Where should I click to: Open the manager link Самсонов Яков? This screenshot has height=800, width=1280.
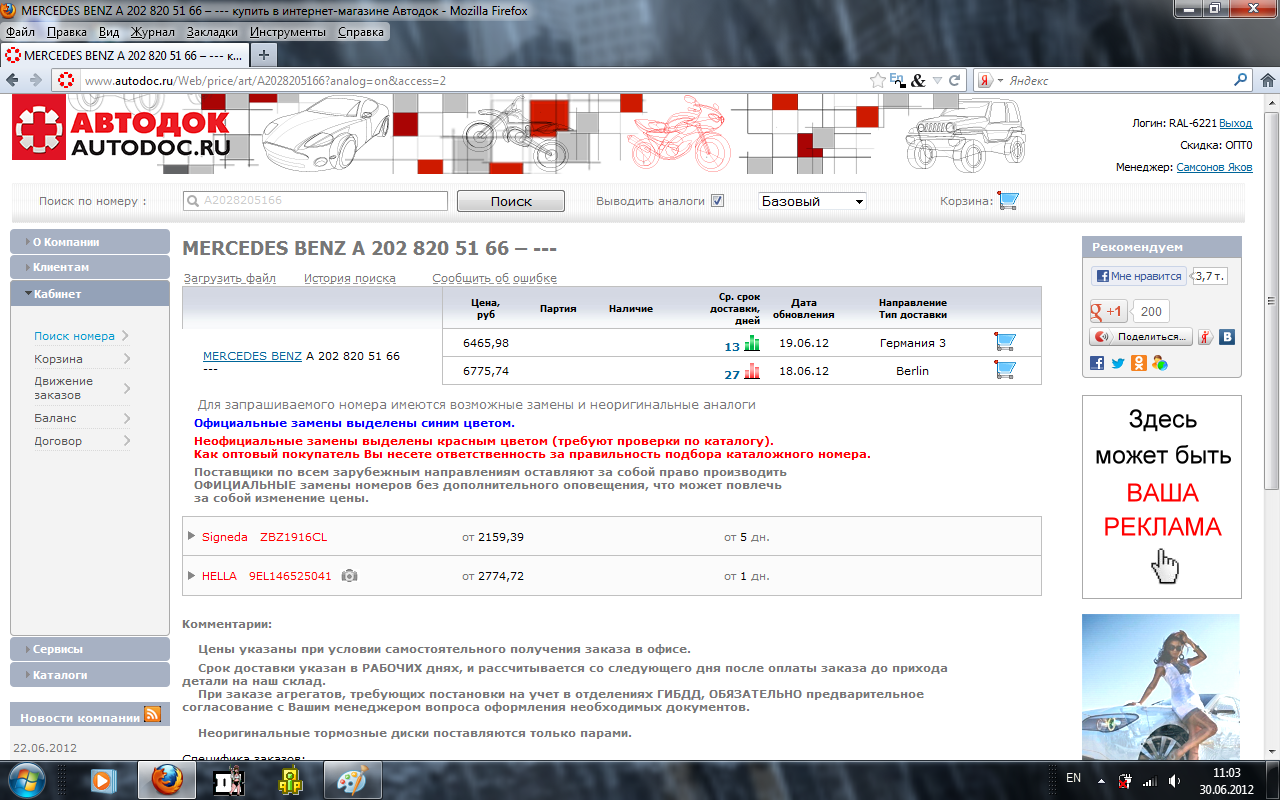1214,167
